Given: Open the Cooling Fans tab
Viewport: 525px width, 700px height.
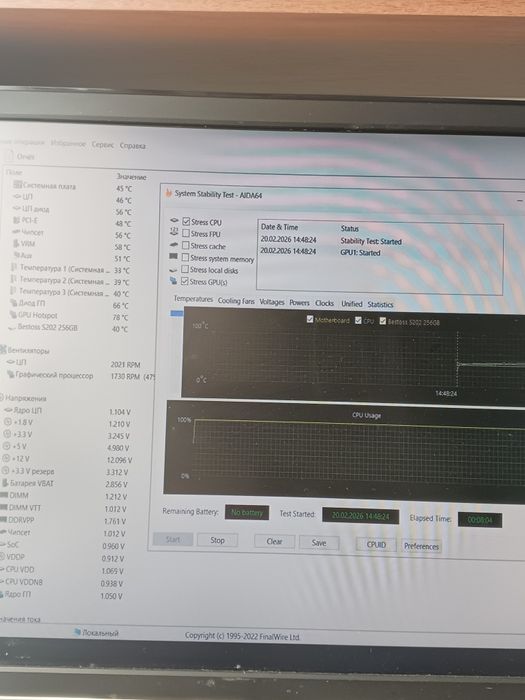Looking at the screenshot, I should pyautogui.click(x=236, y=301).
